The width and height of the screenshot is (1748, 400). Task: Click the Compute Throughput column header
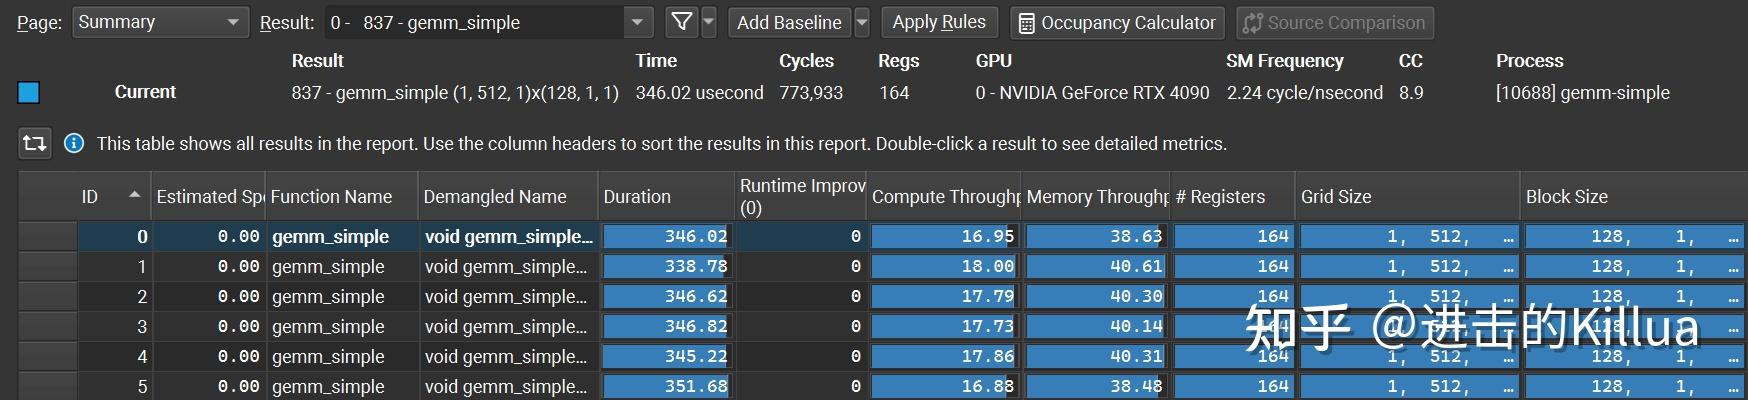(x=944, y=197)
